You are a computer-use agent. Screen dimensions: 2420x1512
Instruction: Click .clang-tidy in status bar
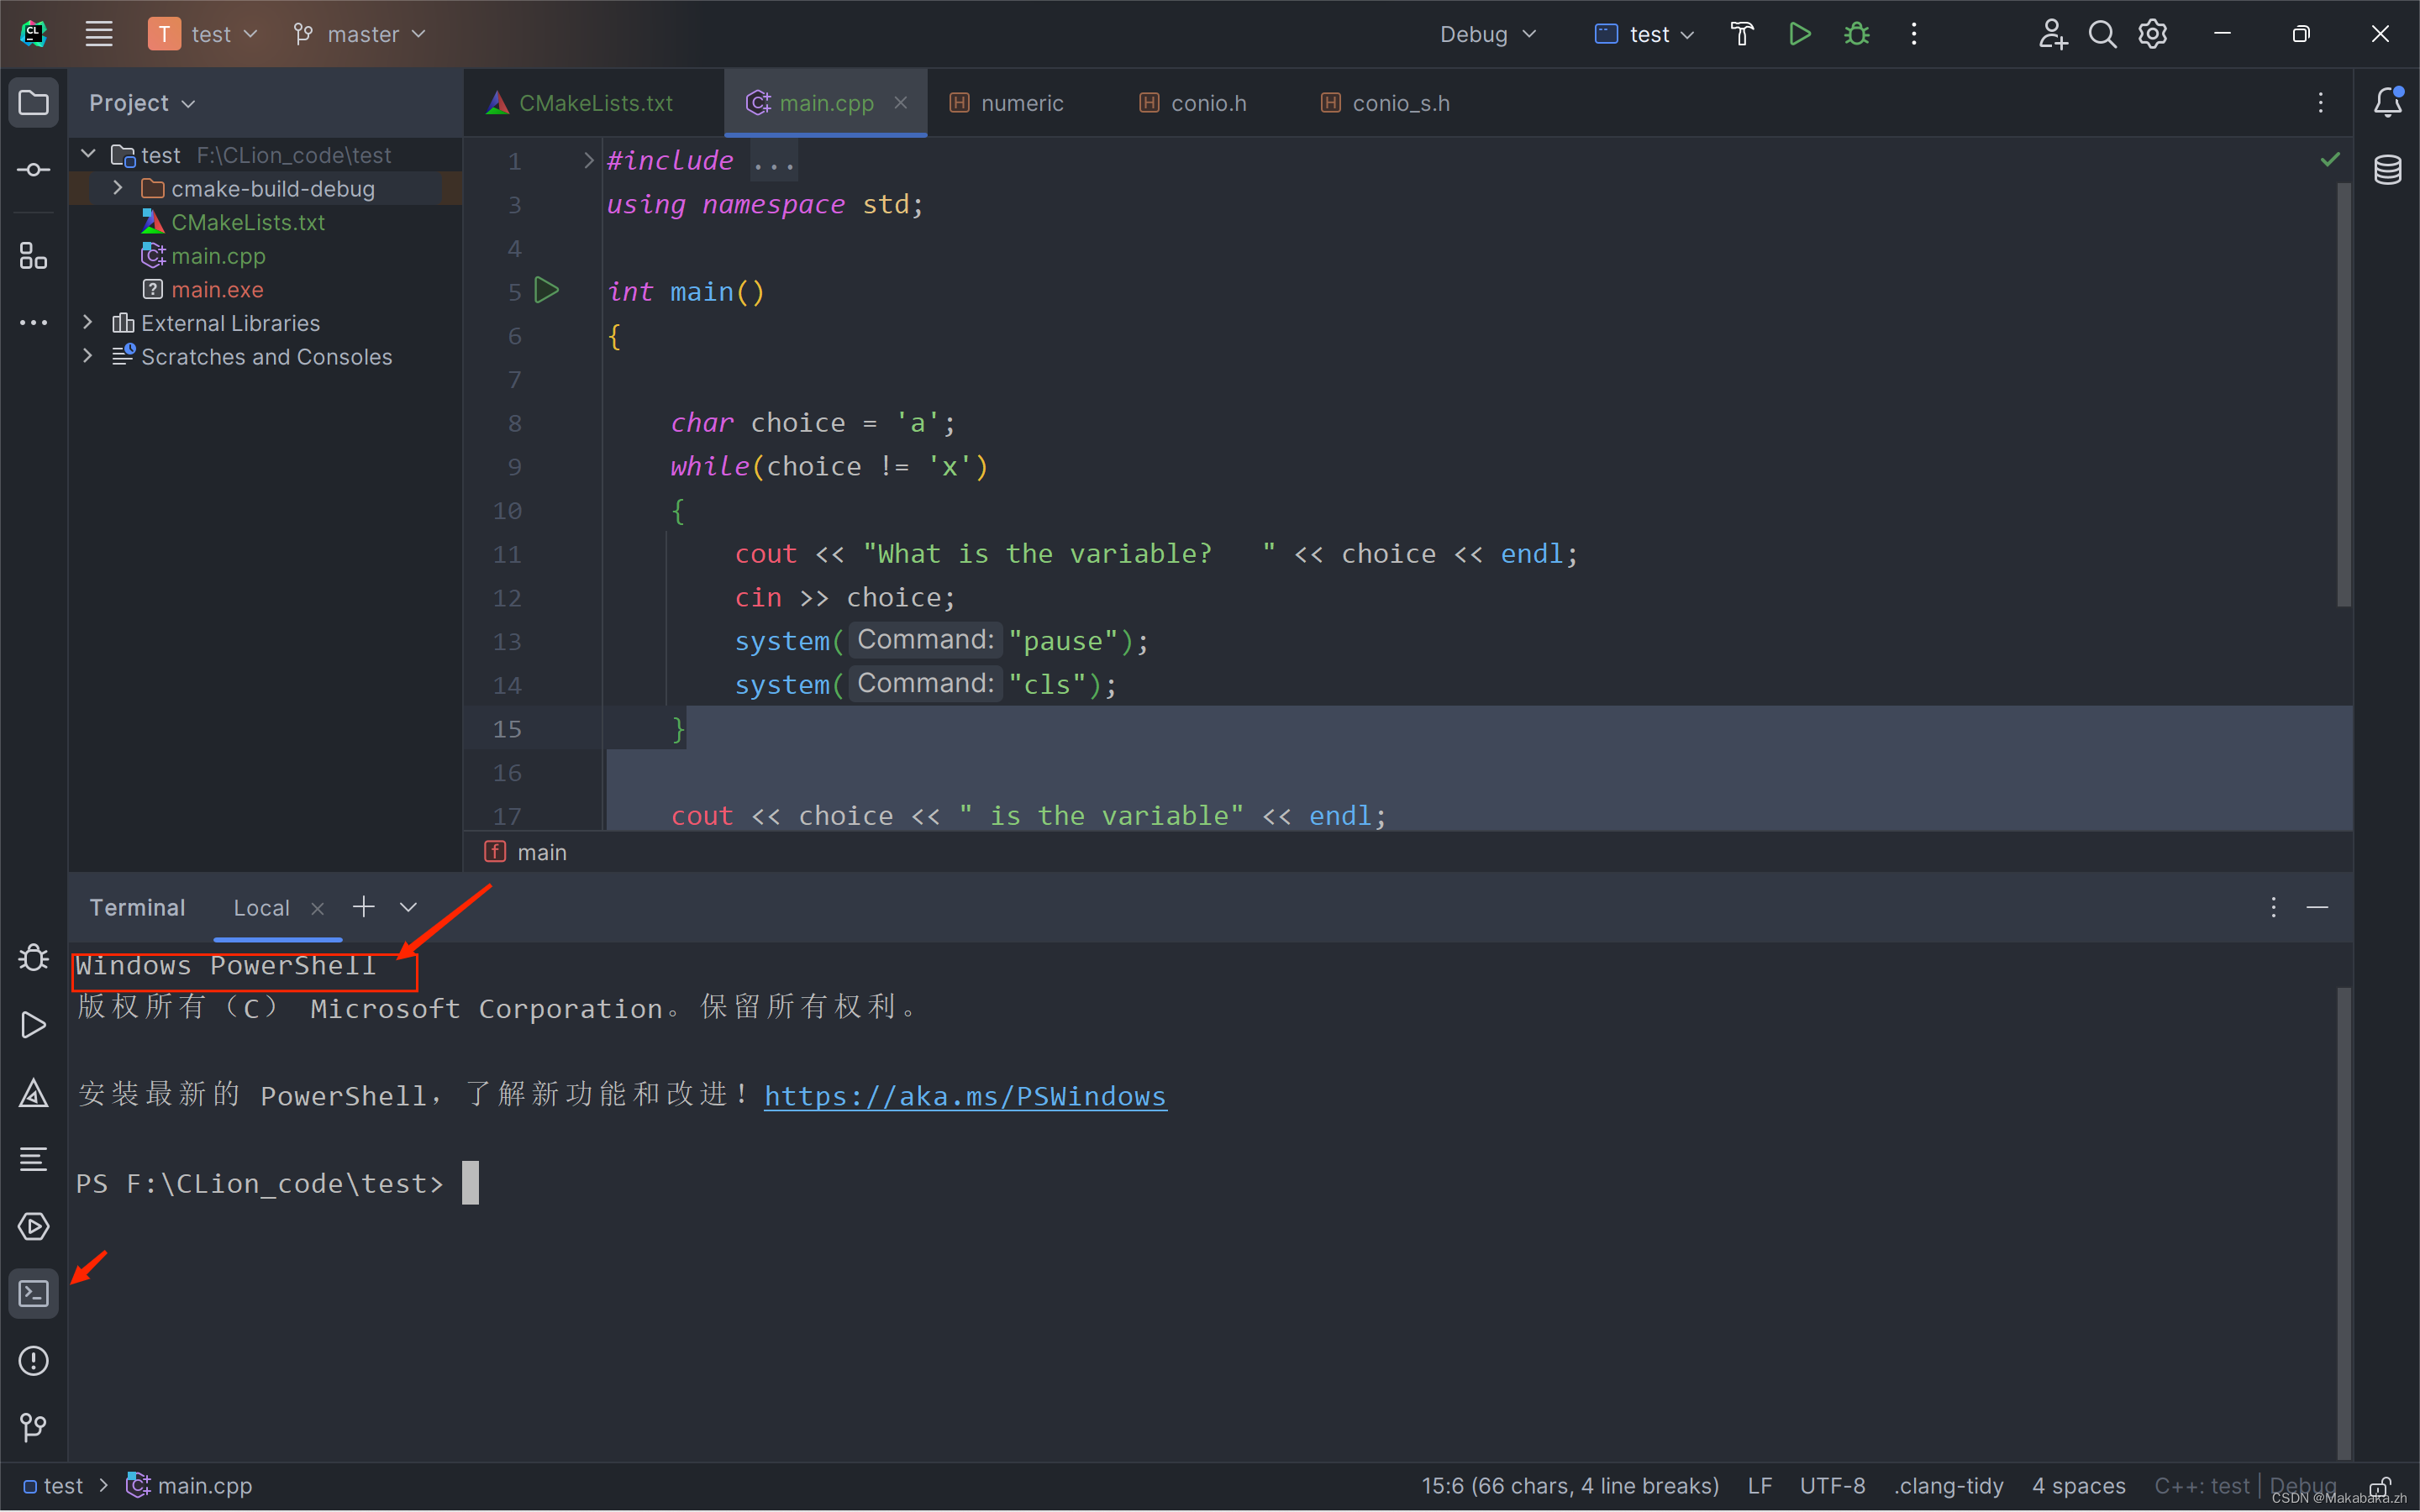1948,1486
